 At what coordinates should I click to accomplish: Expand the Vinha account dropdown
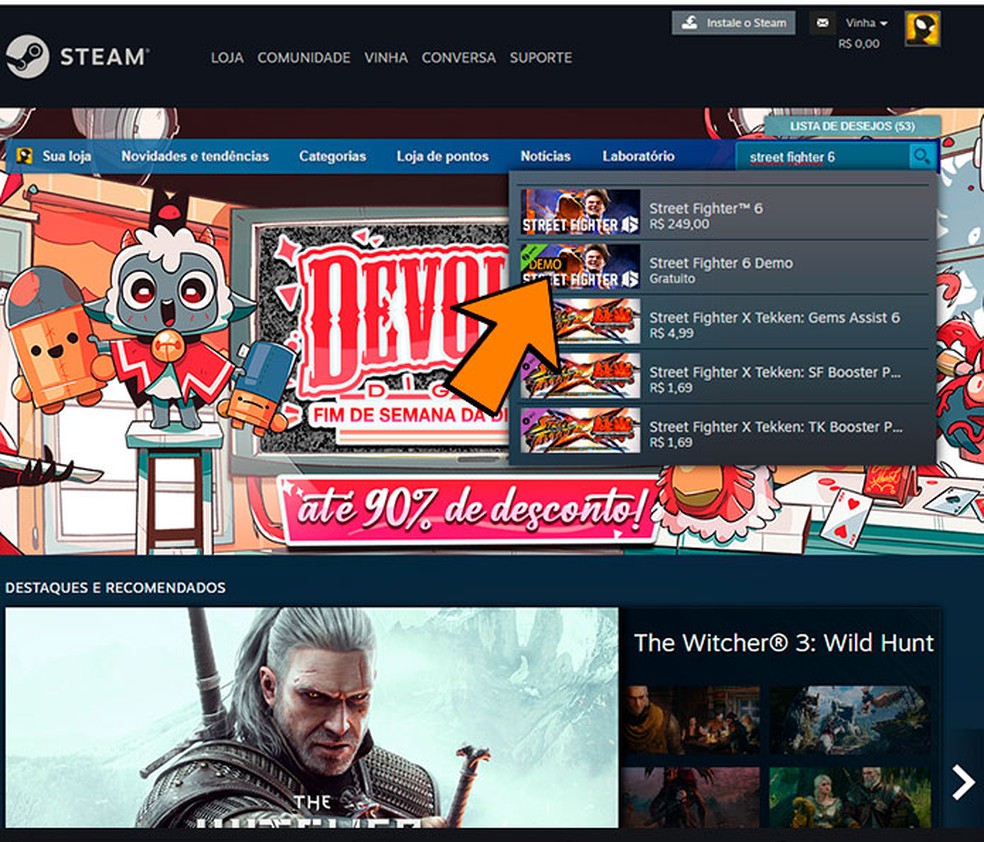click(866, 23)
